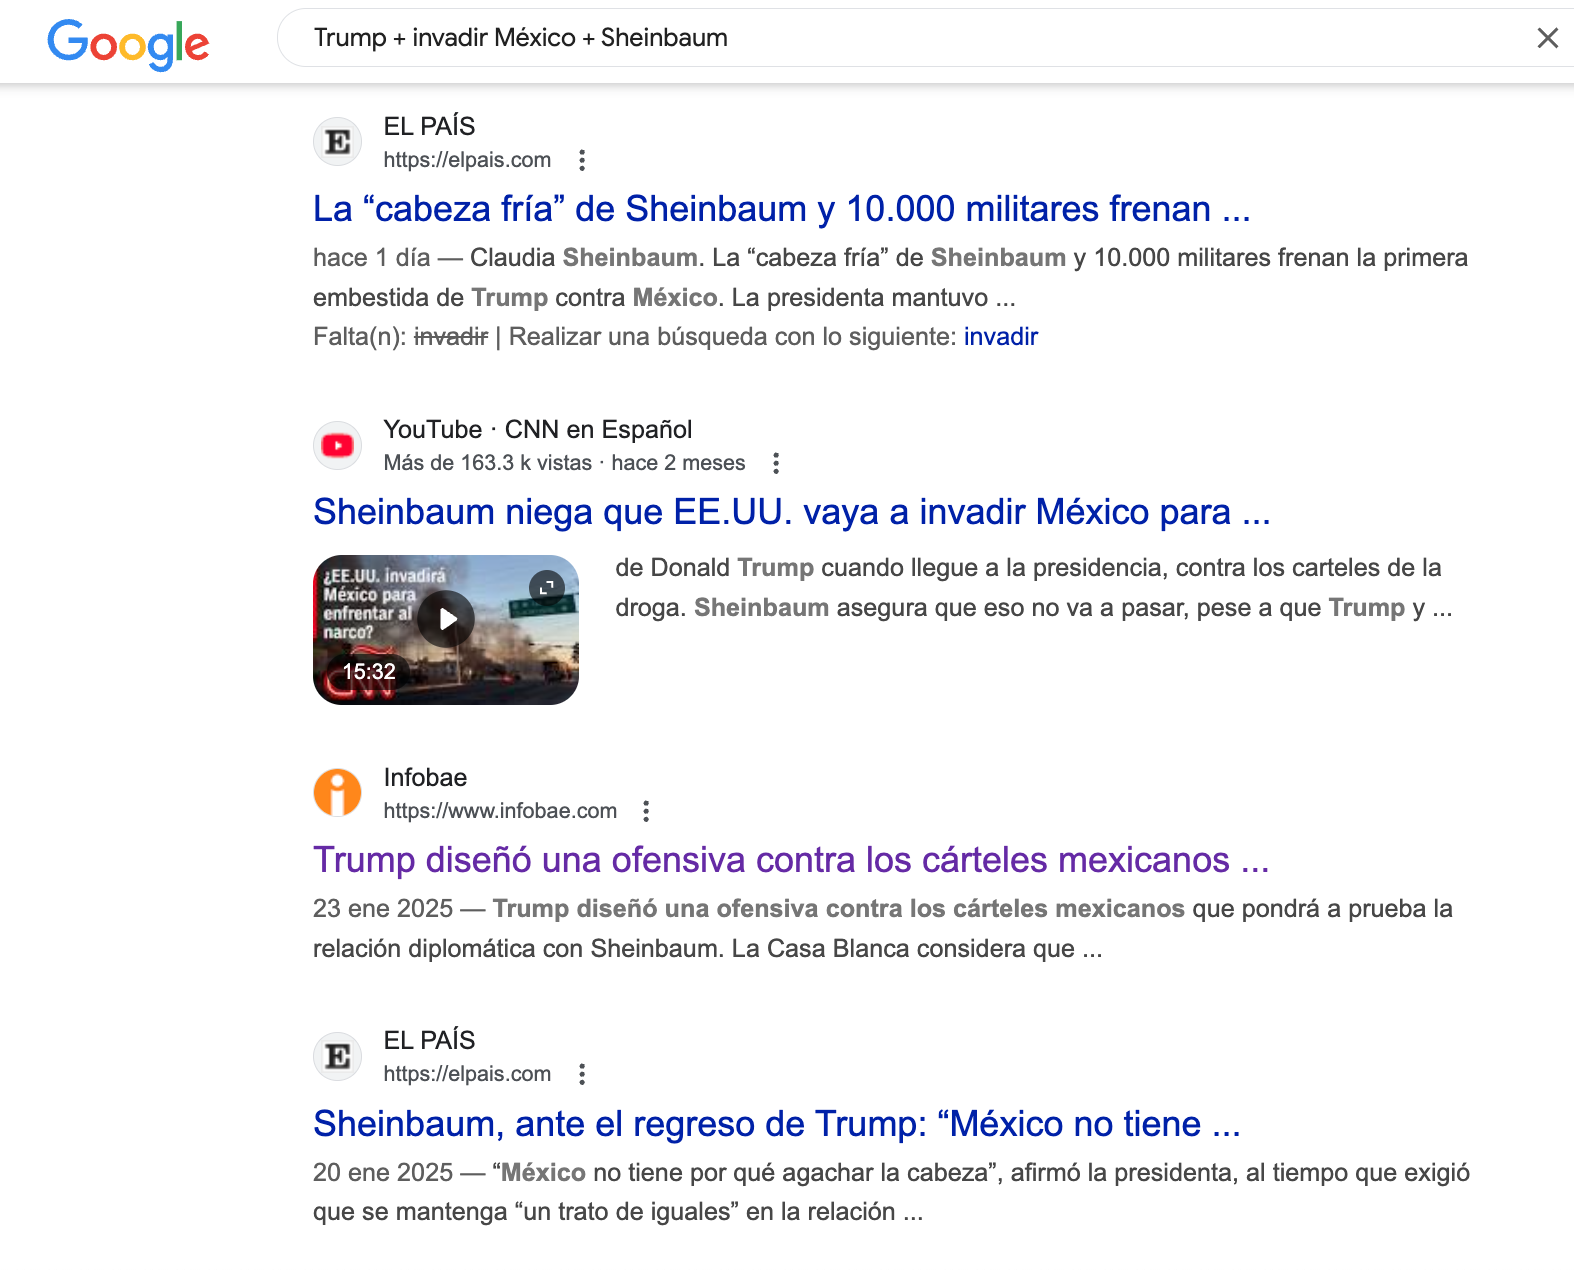Click the '20 ene 2025' date text

(383, 1173)
